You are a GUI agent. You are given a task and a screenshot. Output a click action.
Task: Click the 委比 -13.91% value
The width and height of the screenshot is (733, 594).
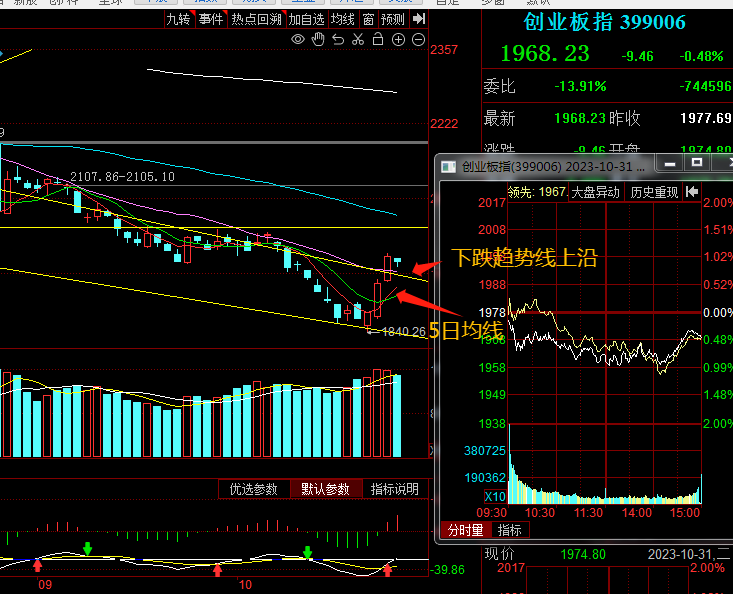(580, 86)
